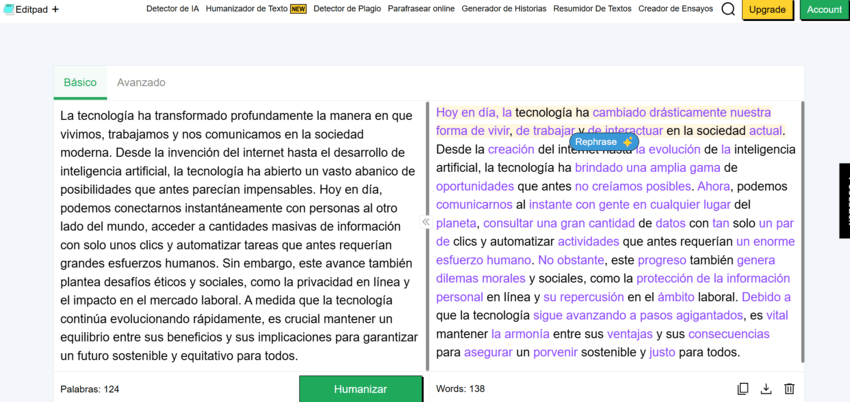Click the 'Palabras: 124' counter

point(90,389)
